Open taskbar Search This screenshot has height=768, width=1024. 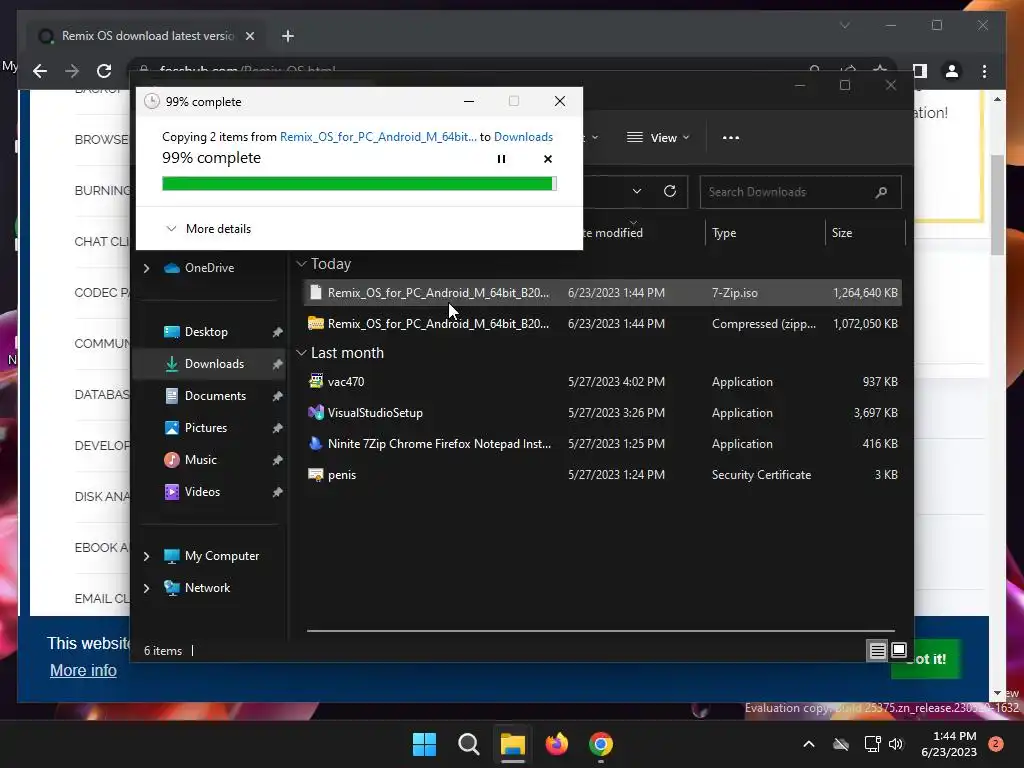tap(468, 744)
